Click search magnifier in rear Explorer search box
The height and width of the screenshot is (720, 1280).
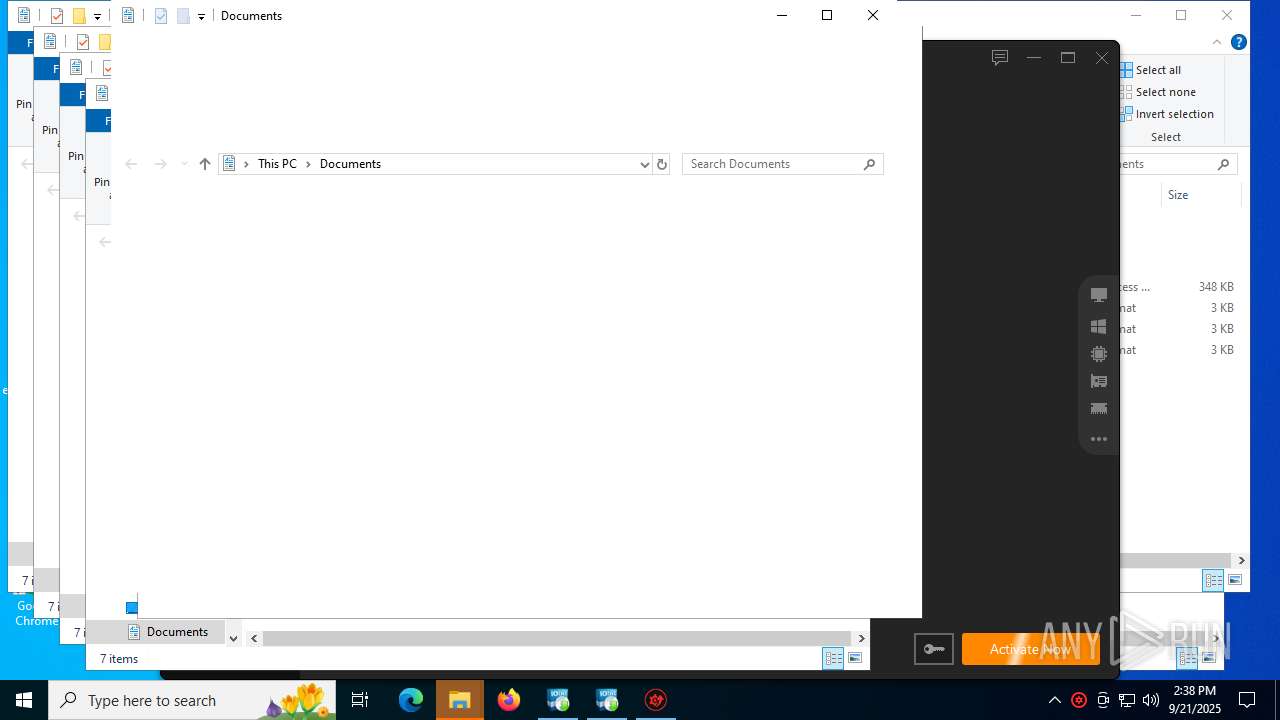[1223, 164]
